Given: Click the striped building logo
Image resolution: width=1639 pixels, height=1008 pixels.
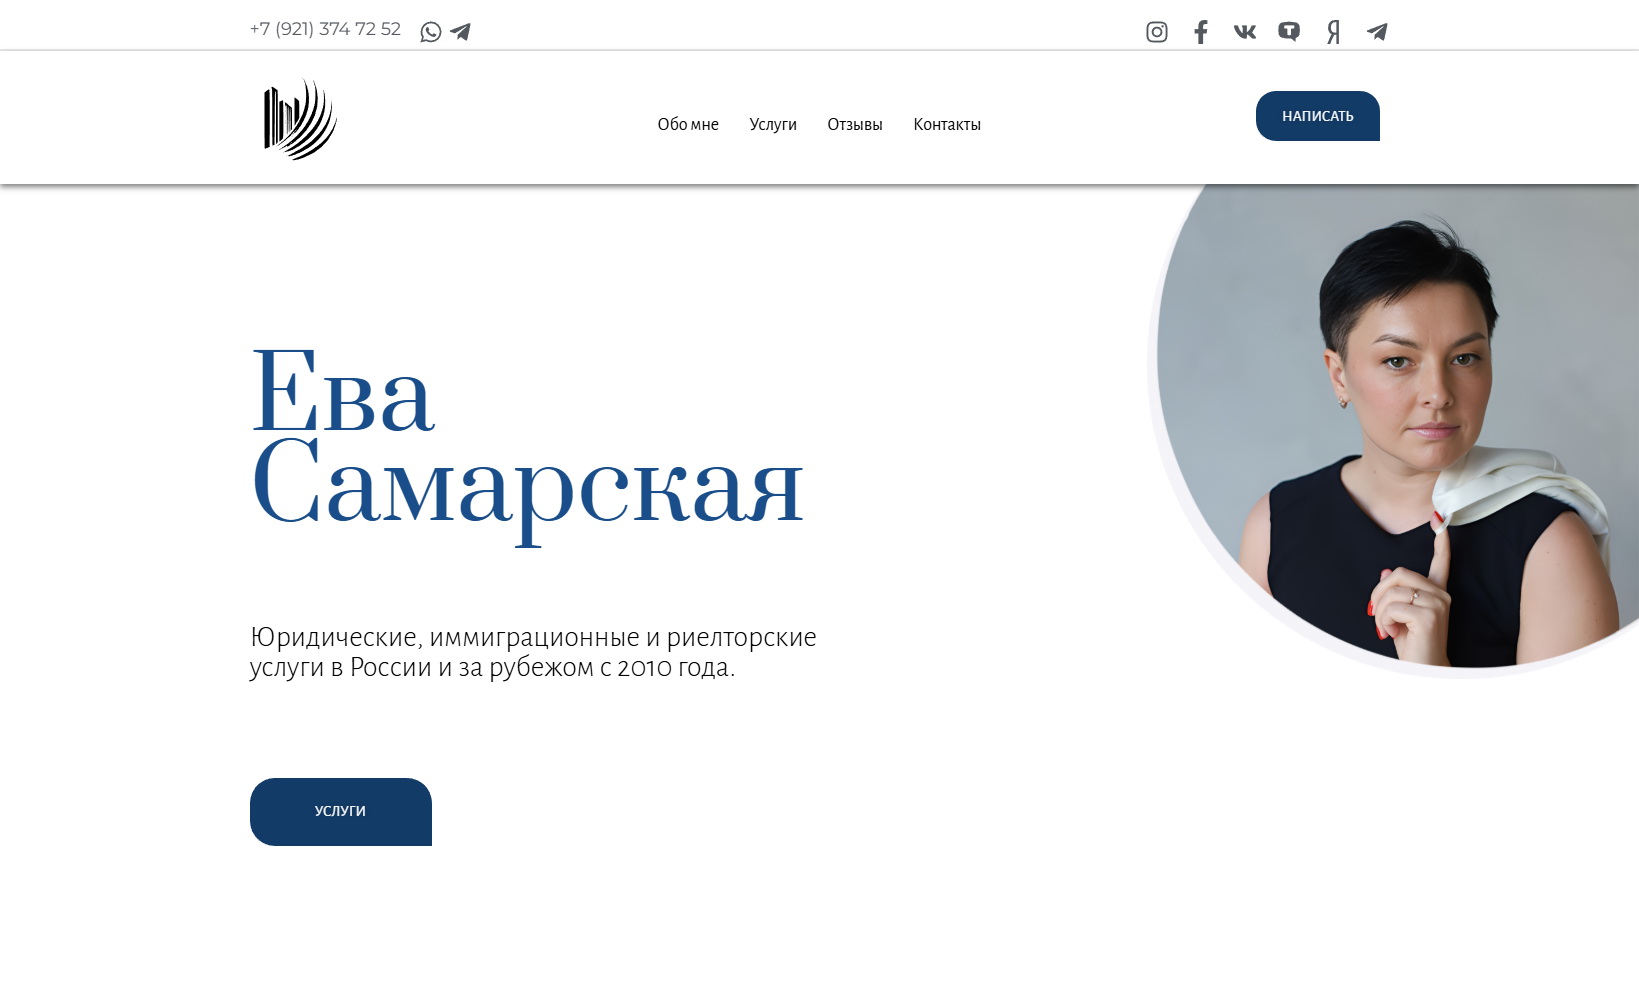Looking at the screenshot, I should [300, 119].
